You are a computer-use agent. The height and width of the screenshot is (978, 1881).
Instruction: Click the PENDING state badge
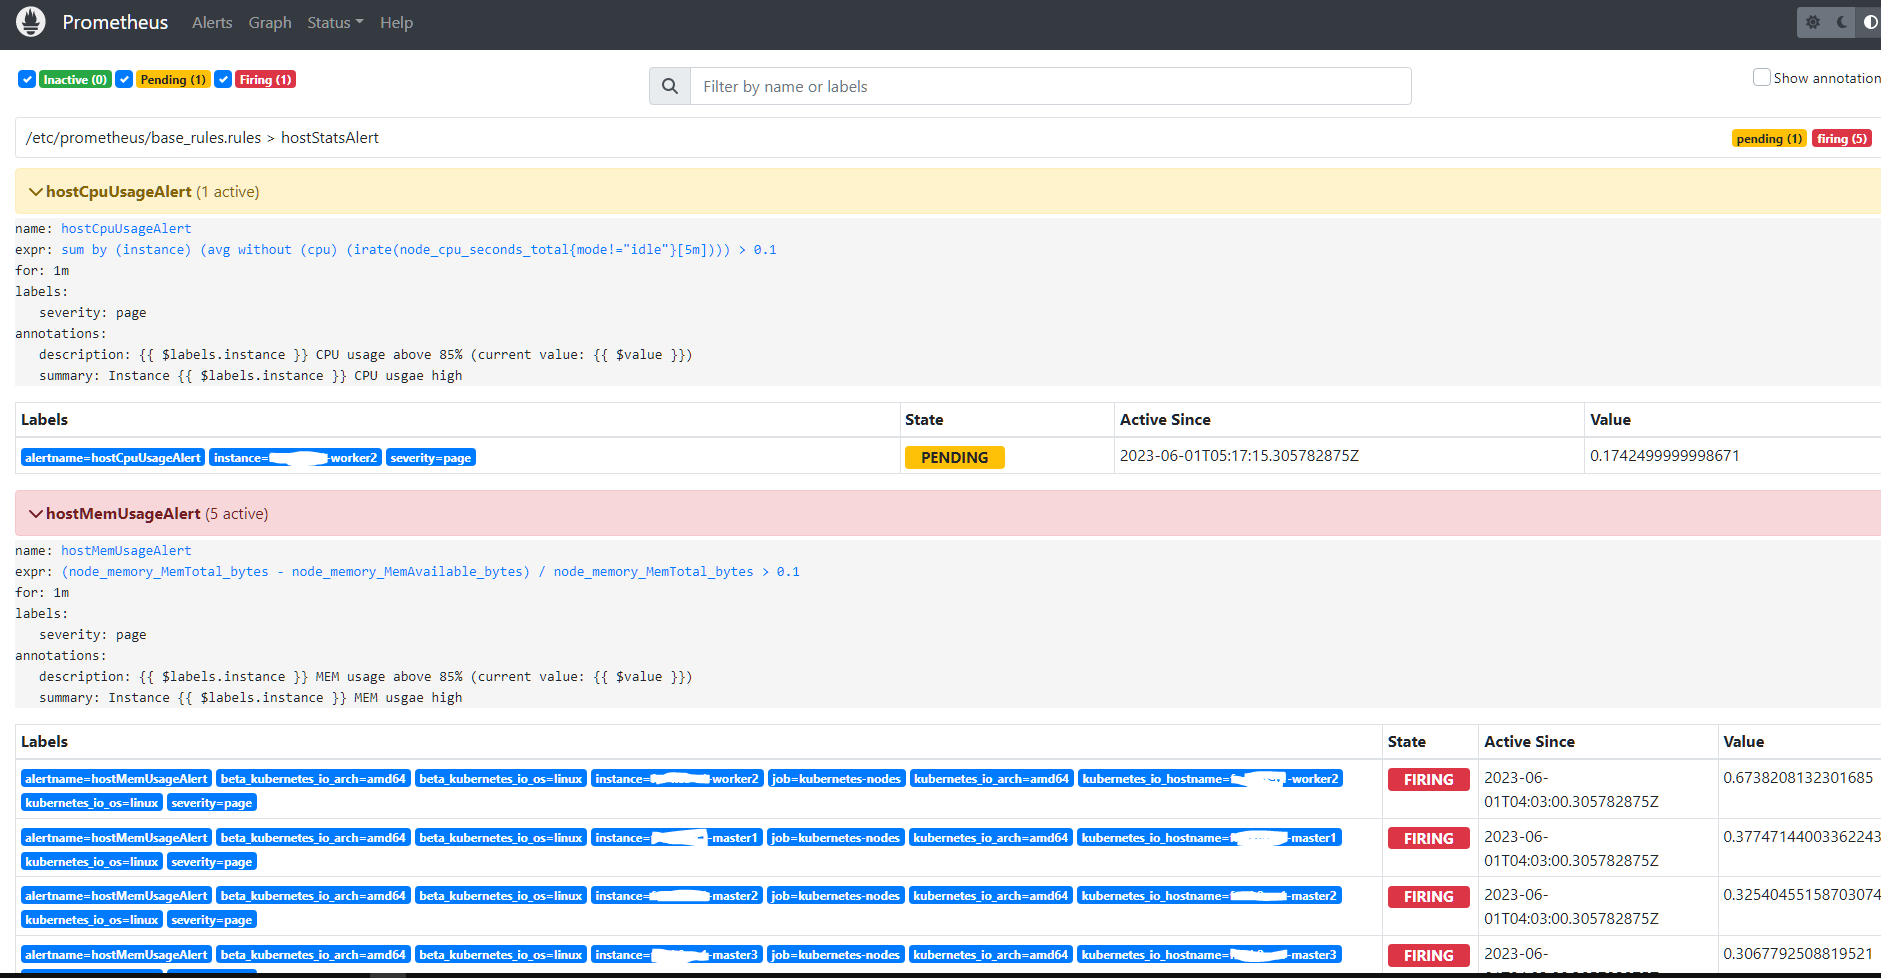(954, 458)
